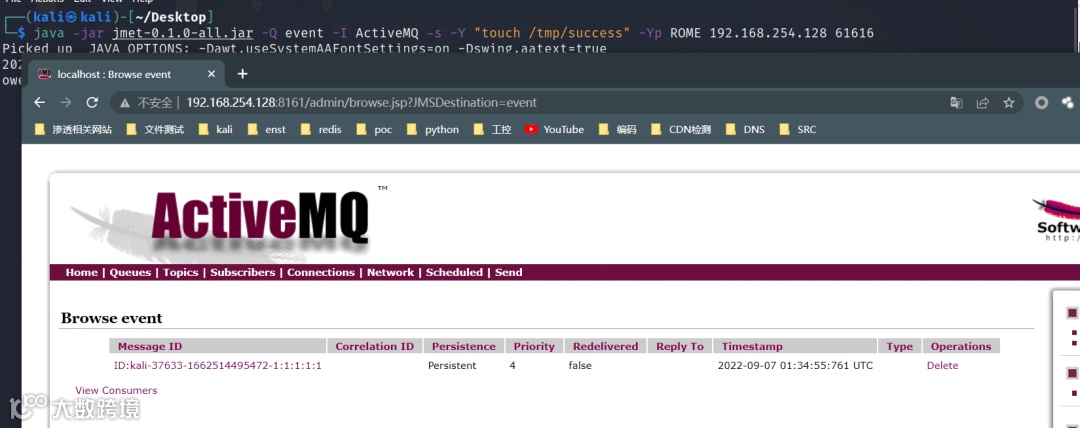Open the enst bookmark folder
This screenshot has width=1080, height=428.
coord(267,129)
